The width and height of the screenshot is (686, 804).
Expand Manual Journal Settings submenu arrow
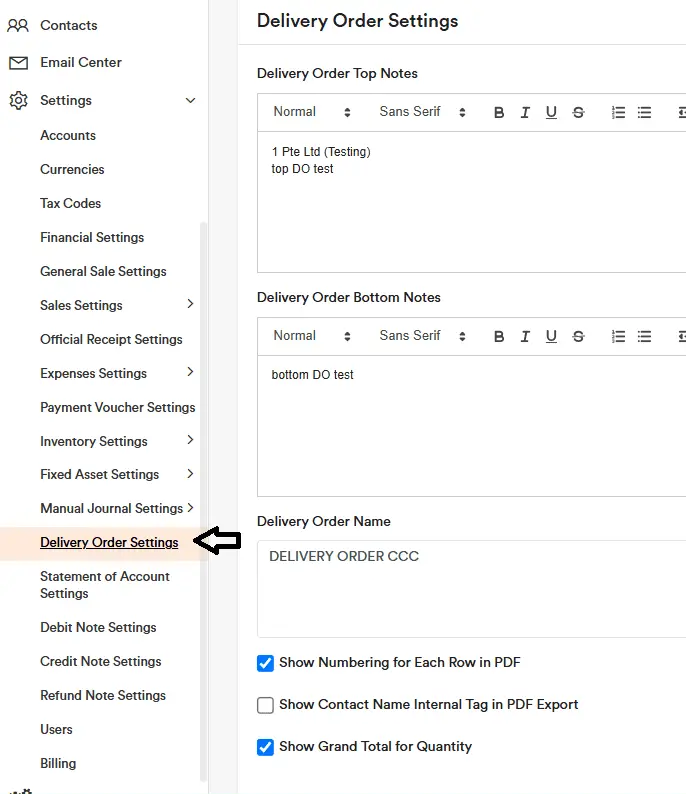190,508
